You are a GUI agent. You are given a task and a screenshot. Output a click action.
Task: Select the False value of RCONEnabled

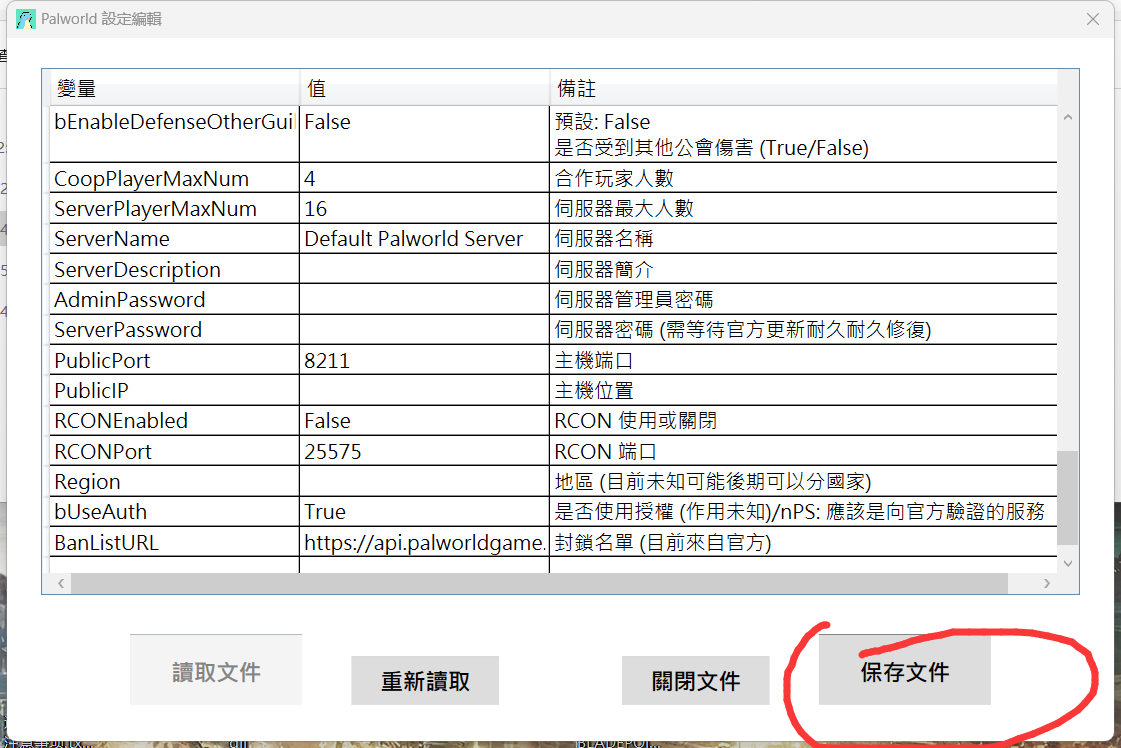coord(425,420)
